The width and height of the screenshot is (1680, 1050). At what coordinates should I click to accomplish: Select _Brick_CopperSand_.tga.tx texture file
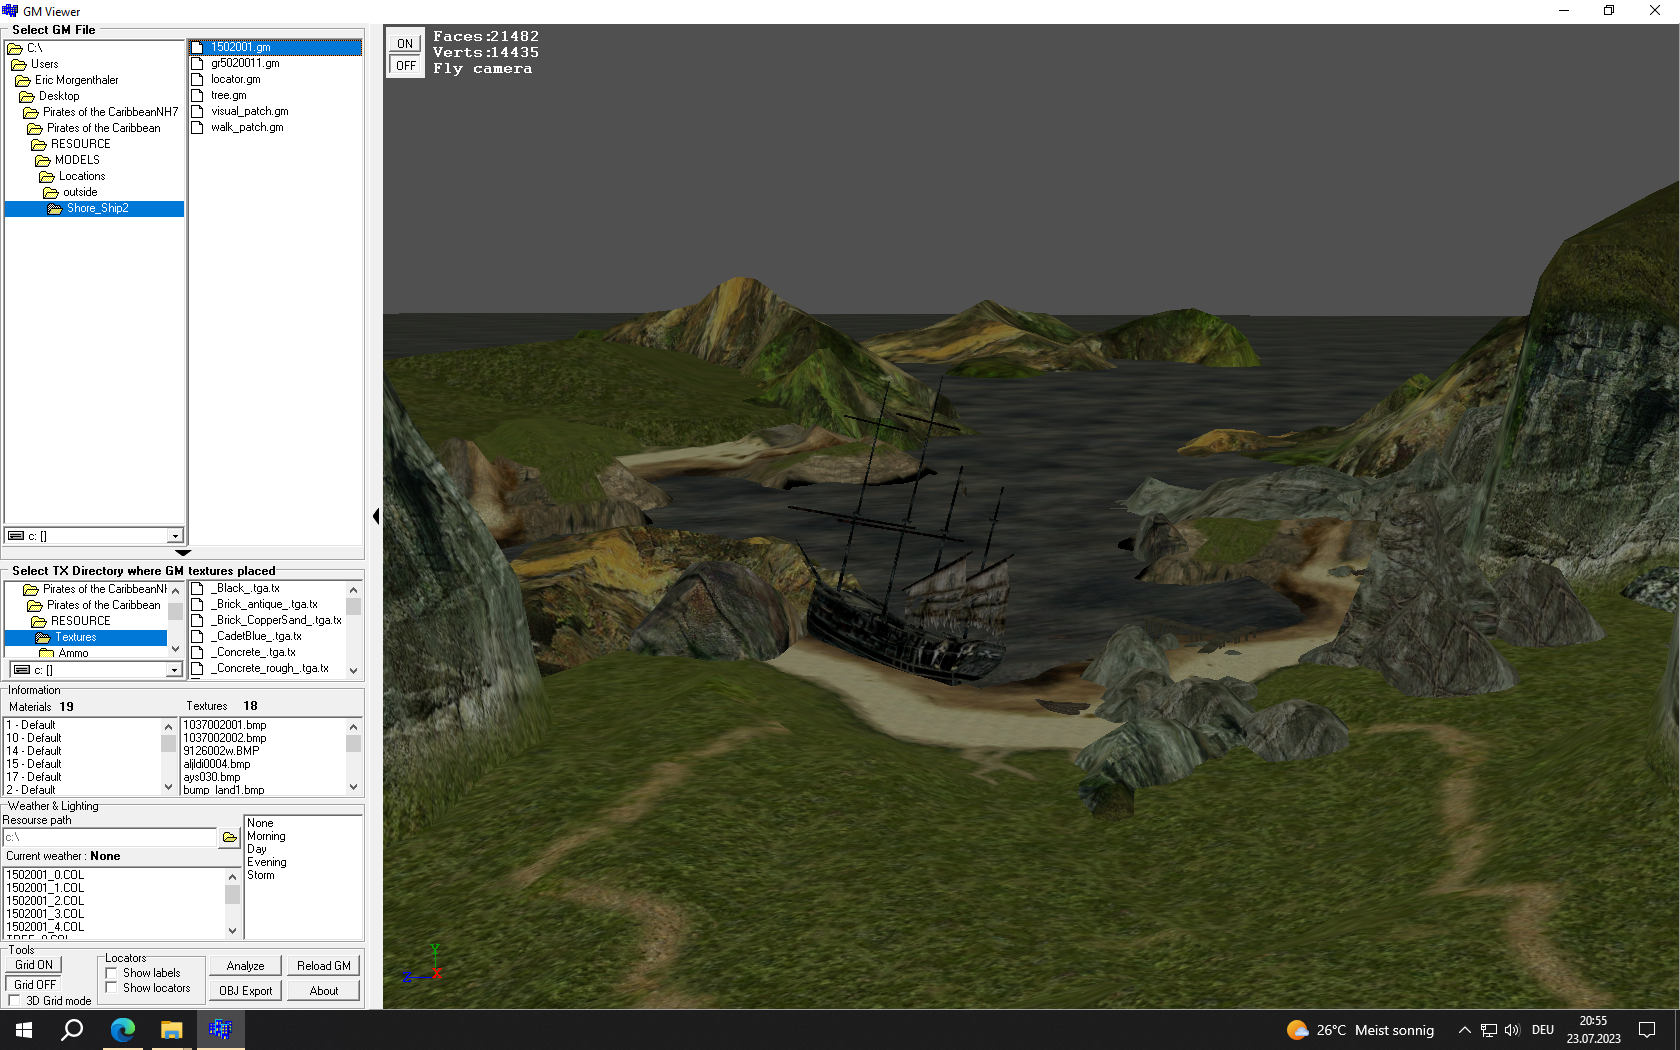(276, 620)
